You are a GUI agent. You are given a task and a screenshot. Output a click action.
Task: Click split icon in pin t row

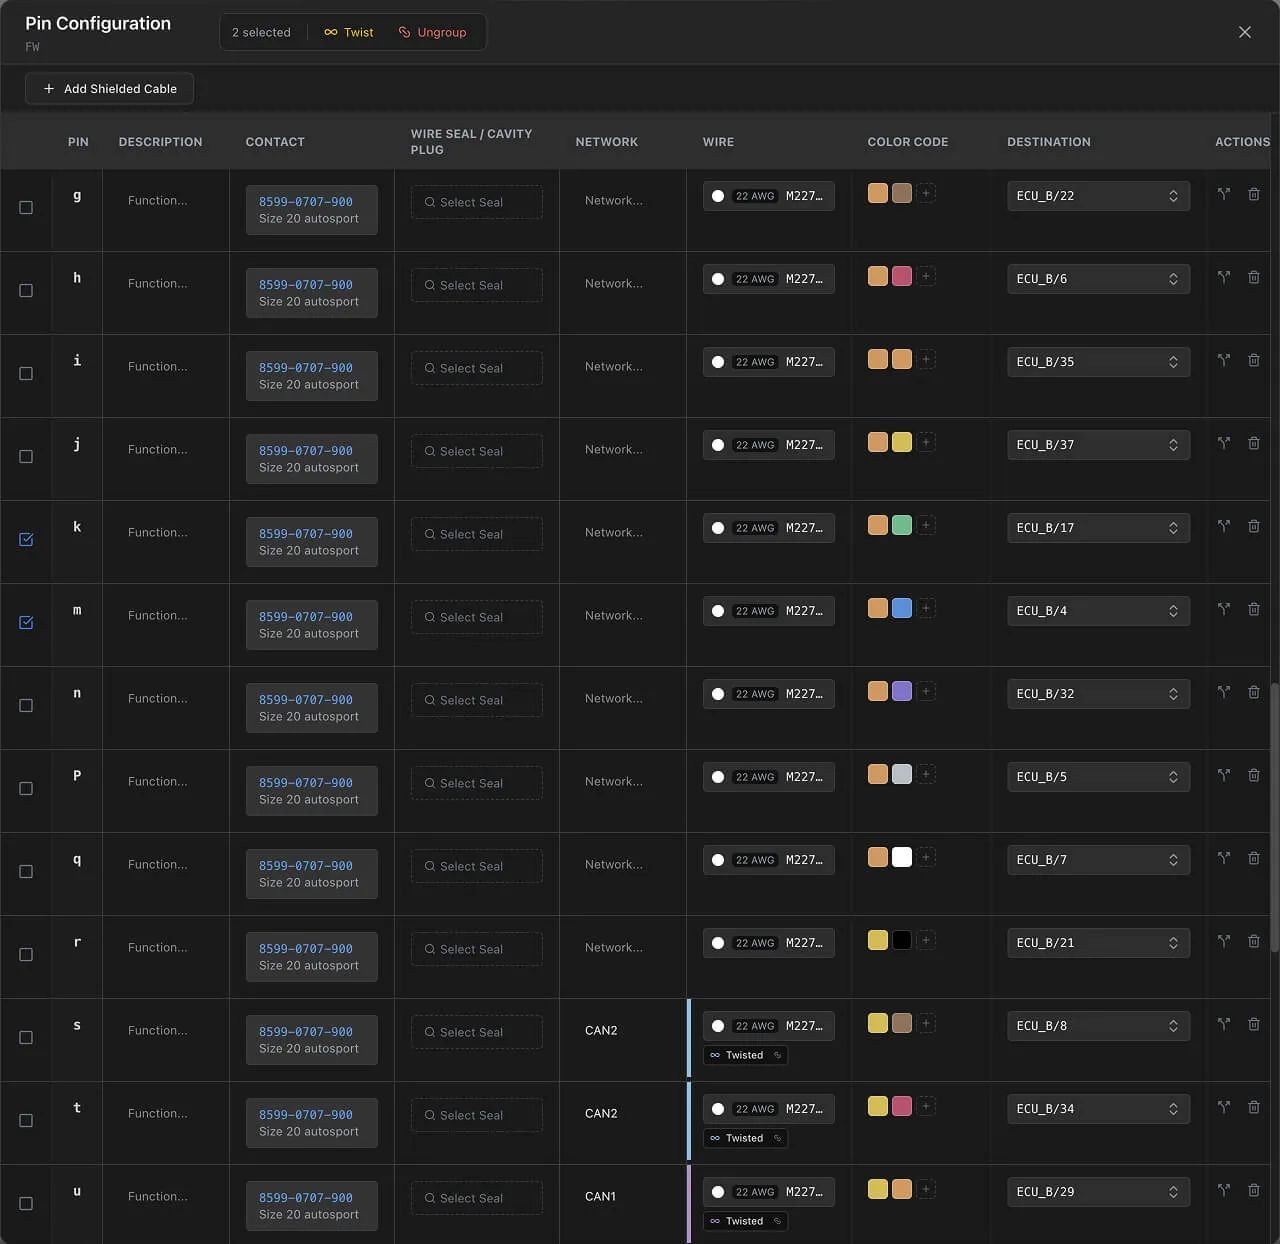tap(1224, 1107)
